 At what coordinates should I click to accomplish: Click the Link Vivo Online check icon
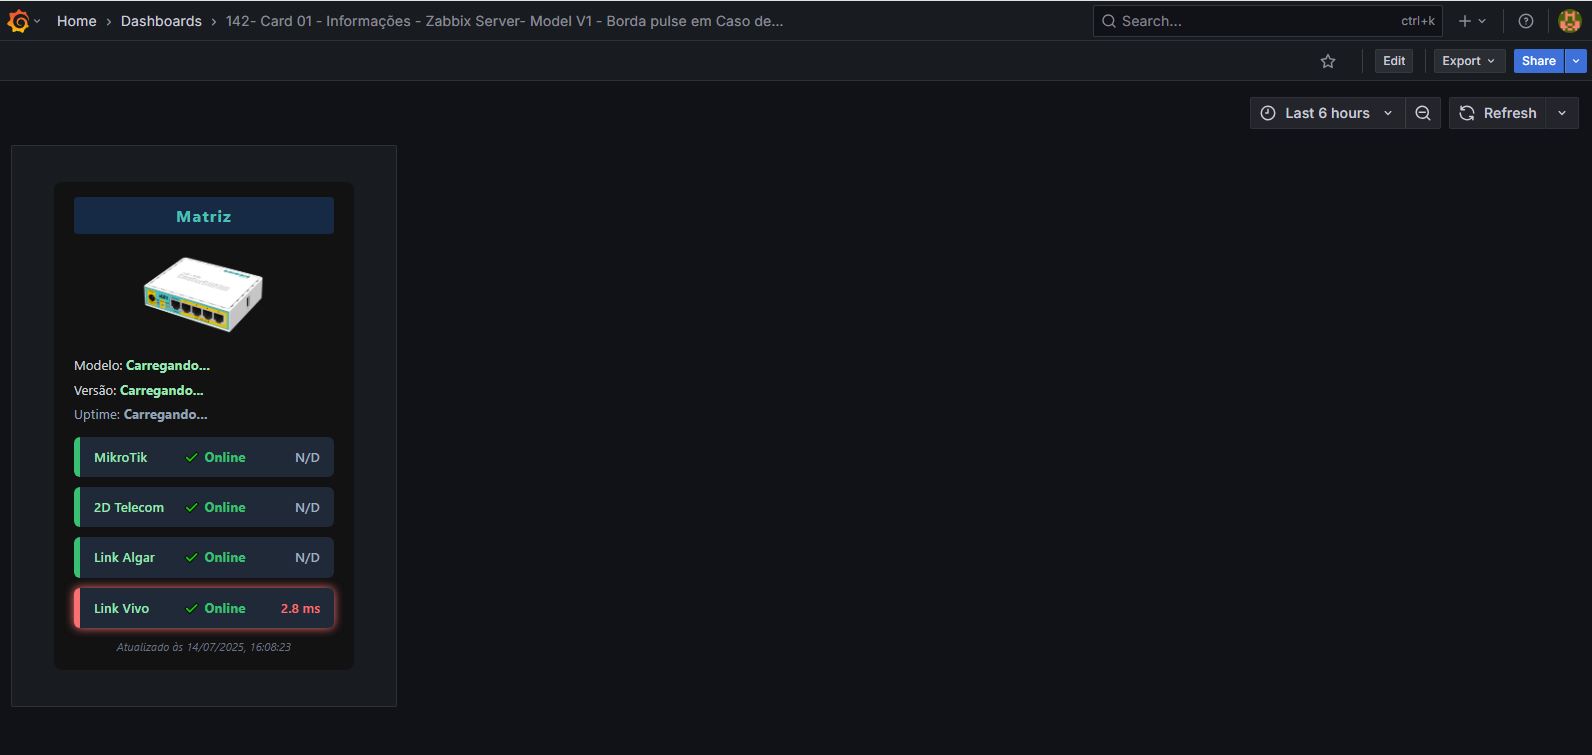(191, 608)
